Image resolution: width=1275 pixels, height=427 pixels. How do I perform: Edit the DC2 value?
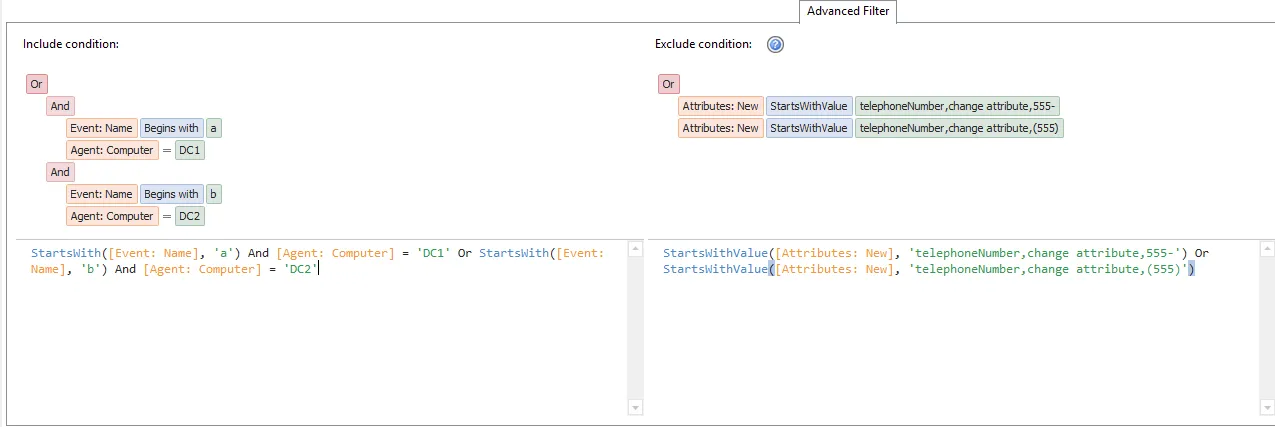point(190,216)
